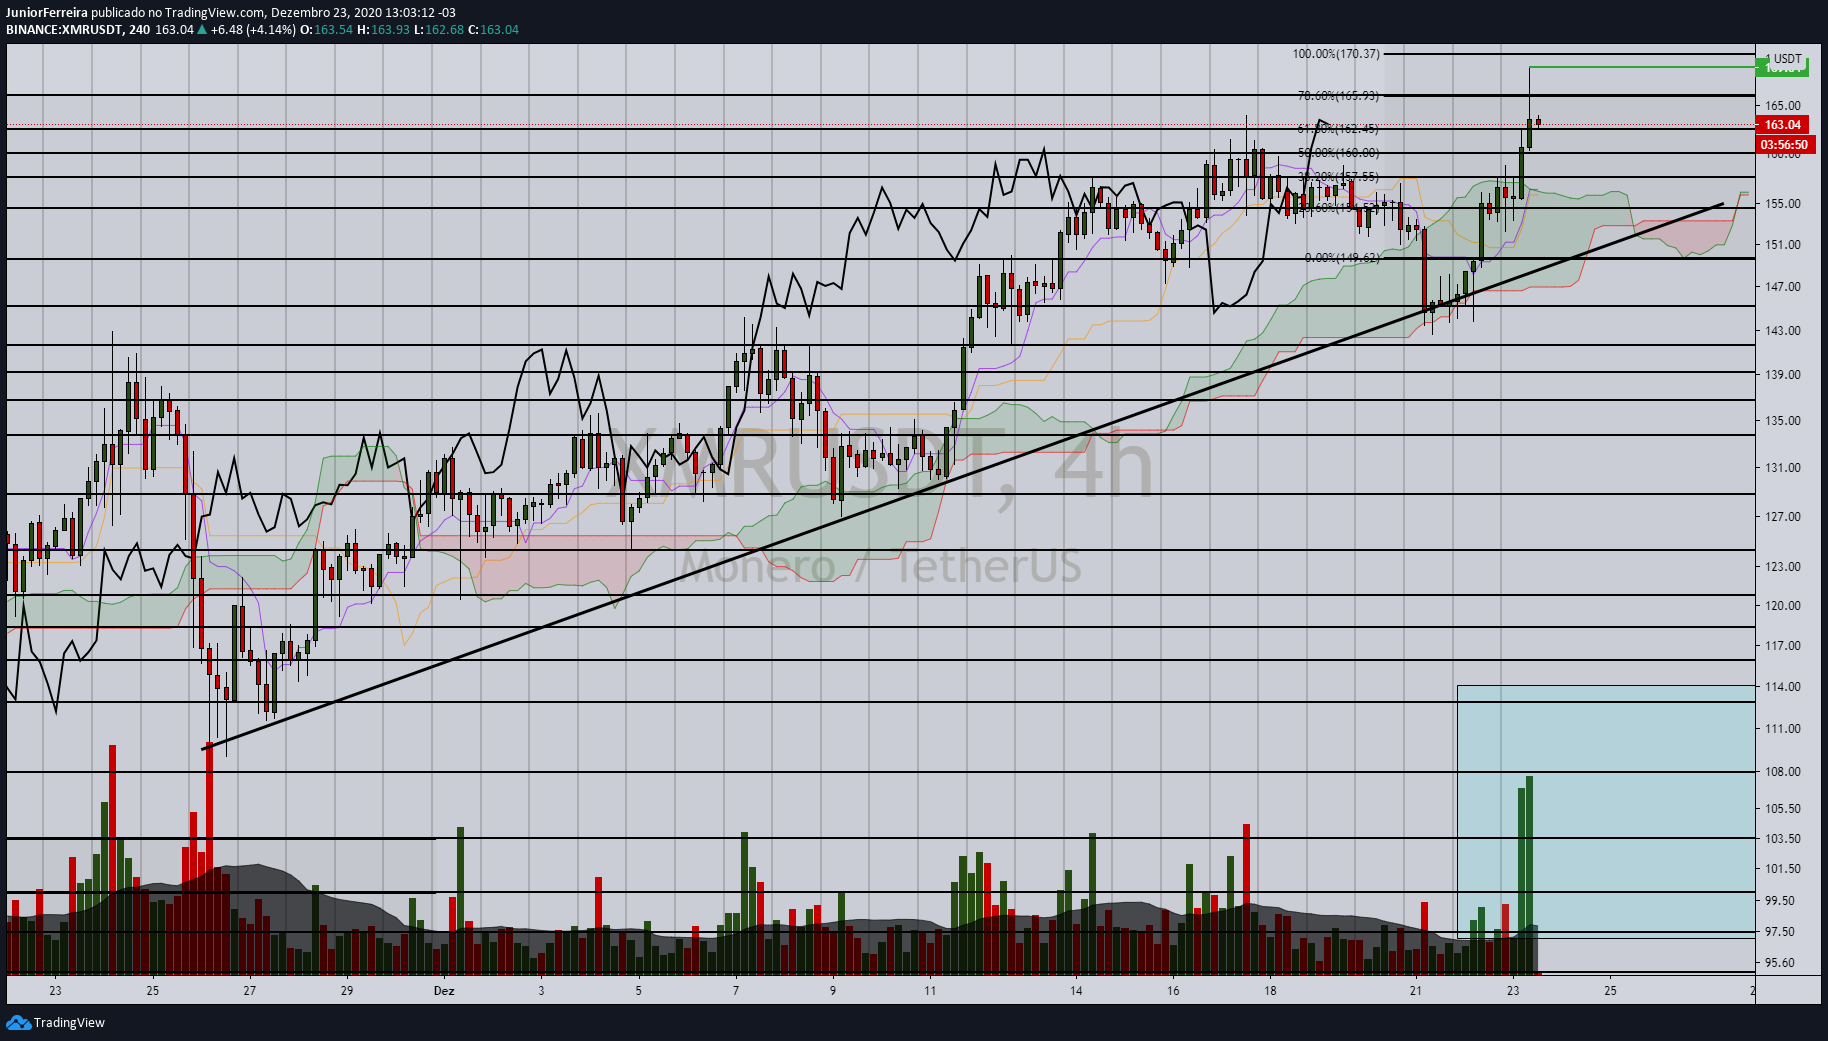
Task: Click the USDT currency label on price axis
Action: (1787, 59)
